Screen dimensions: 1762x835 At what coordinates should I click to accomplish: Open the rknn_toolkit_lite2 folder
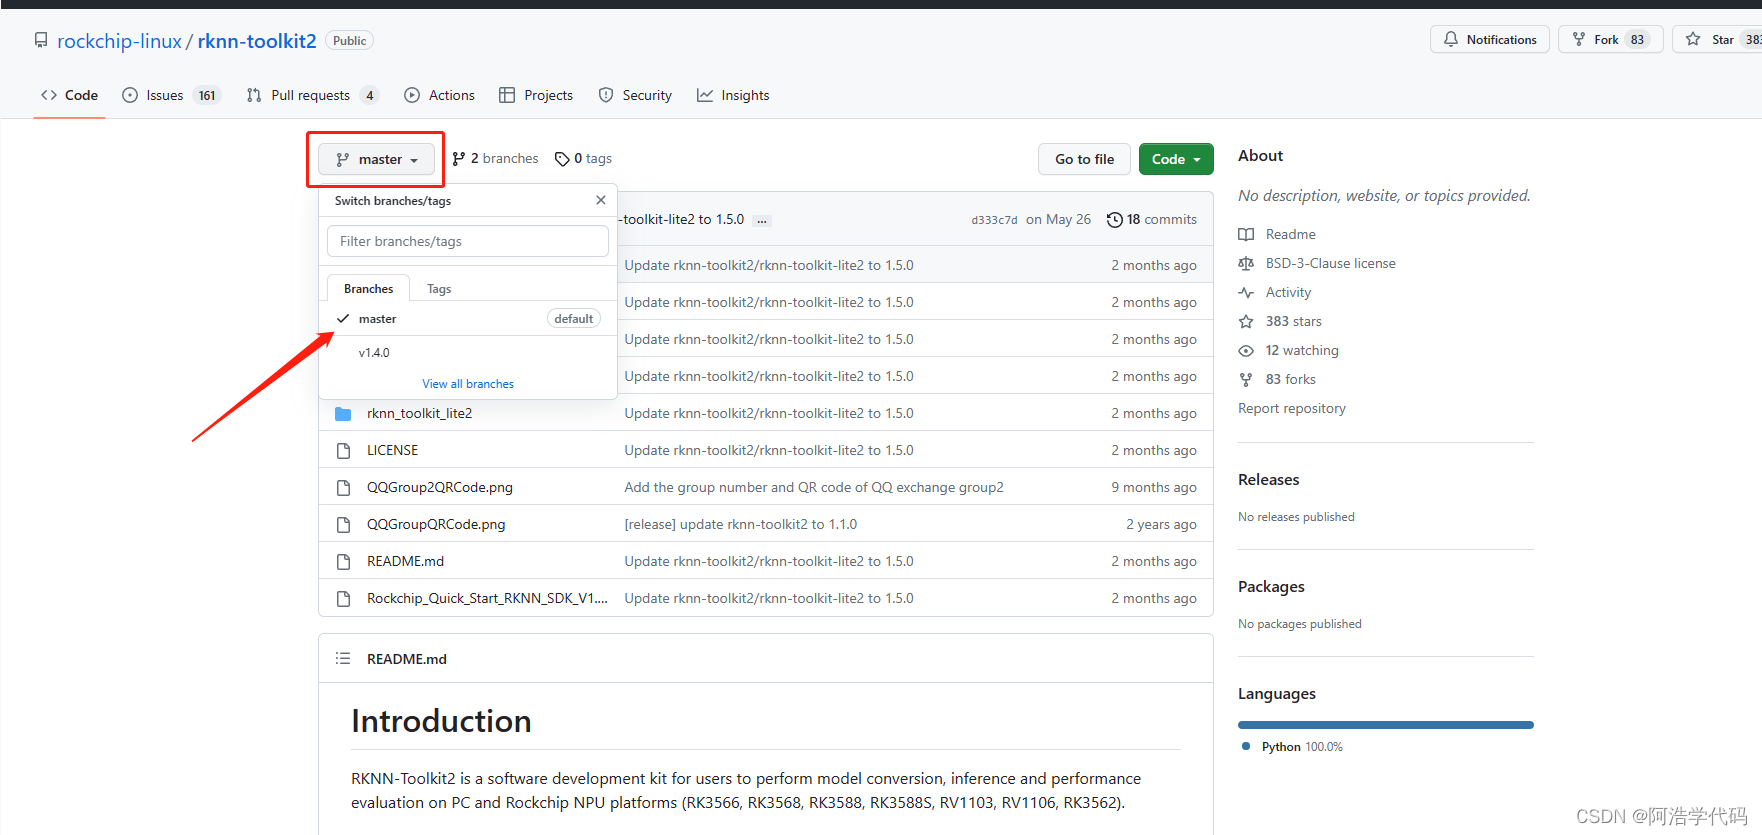pyautogui.click(x=419, y=413)
